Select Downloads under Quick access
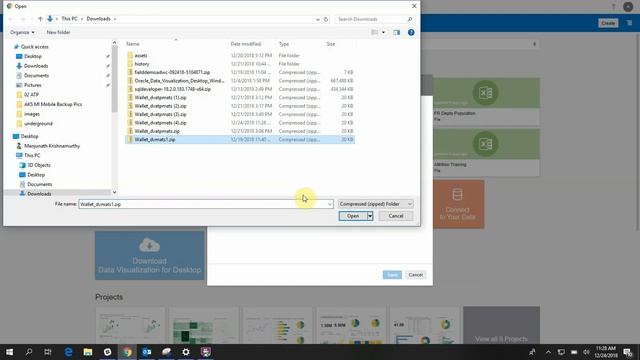Screen dimensions: 640x360 tap(36, 66)
